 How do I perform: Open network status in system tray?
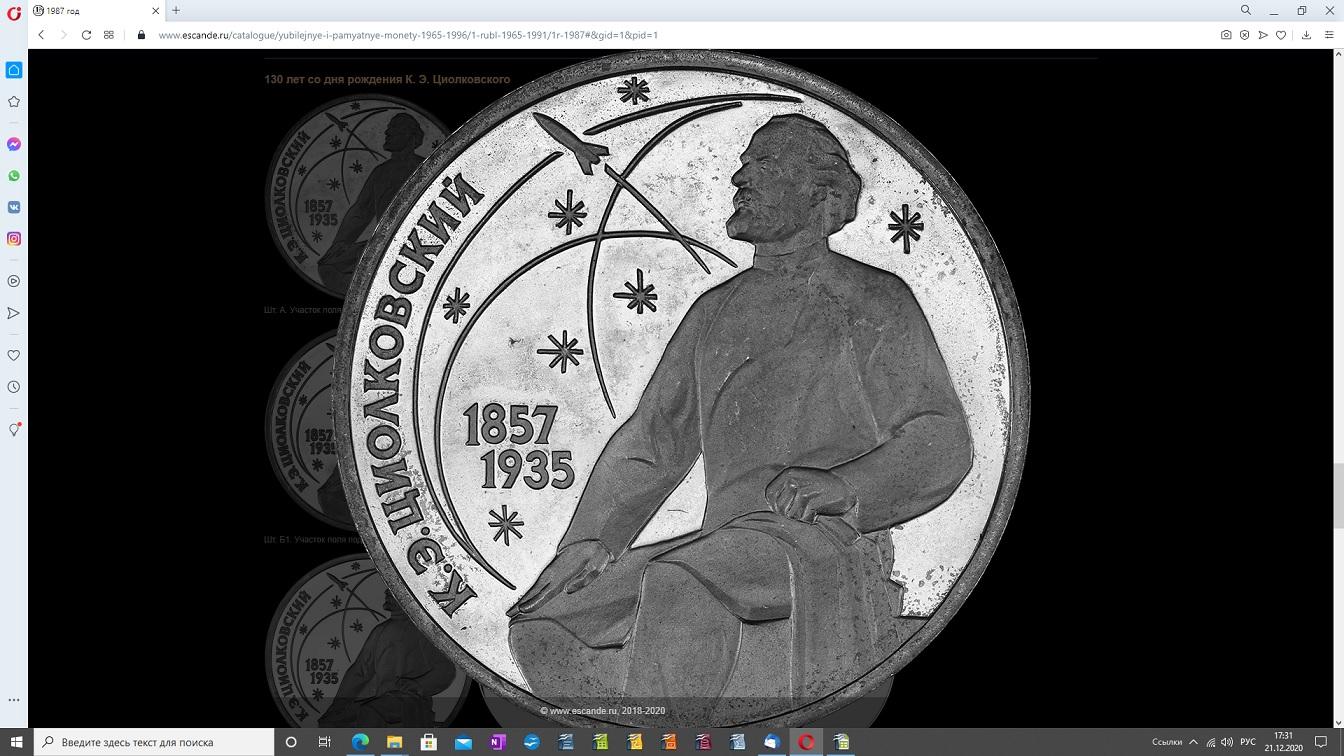click(x=1210, y=742)
